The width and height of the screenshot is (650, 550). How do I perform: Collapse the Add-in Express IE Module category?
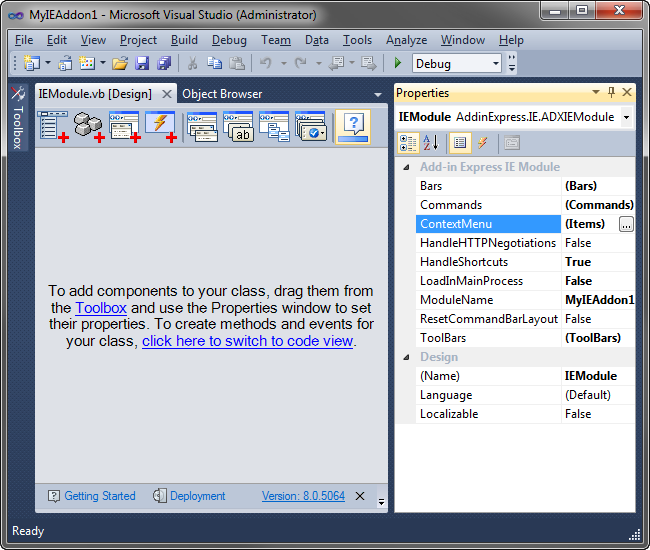[405, 167]
